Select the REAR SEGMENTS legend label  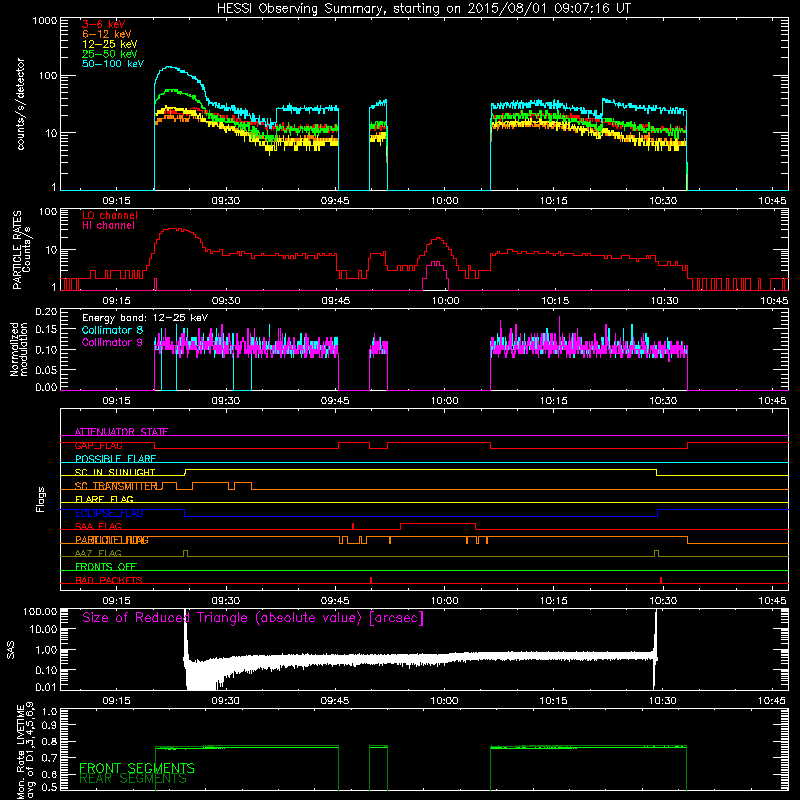[133, 779]
